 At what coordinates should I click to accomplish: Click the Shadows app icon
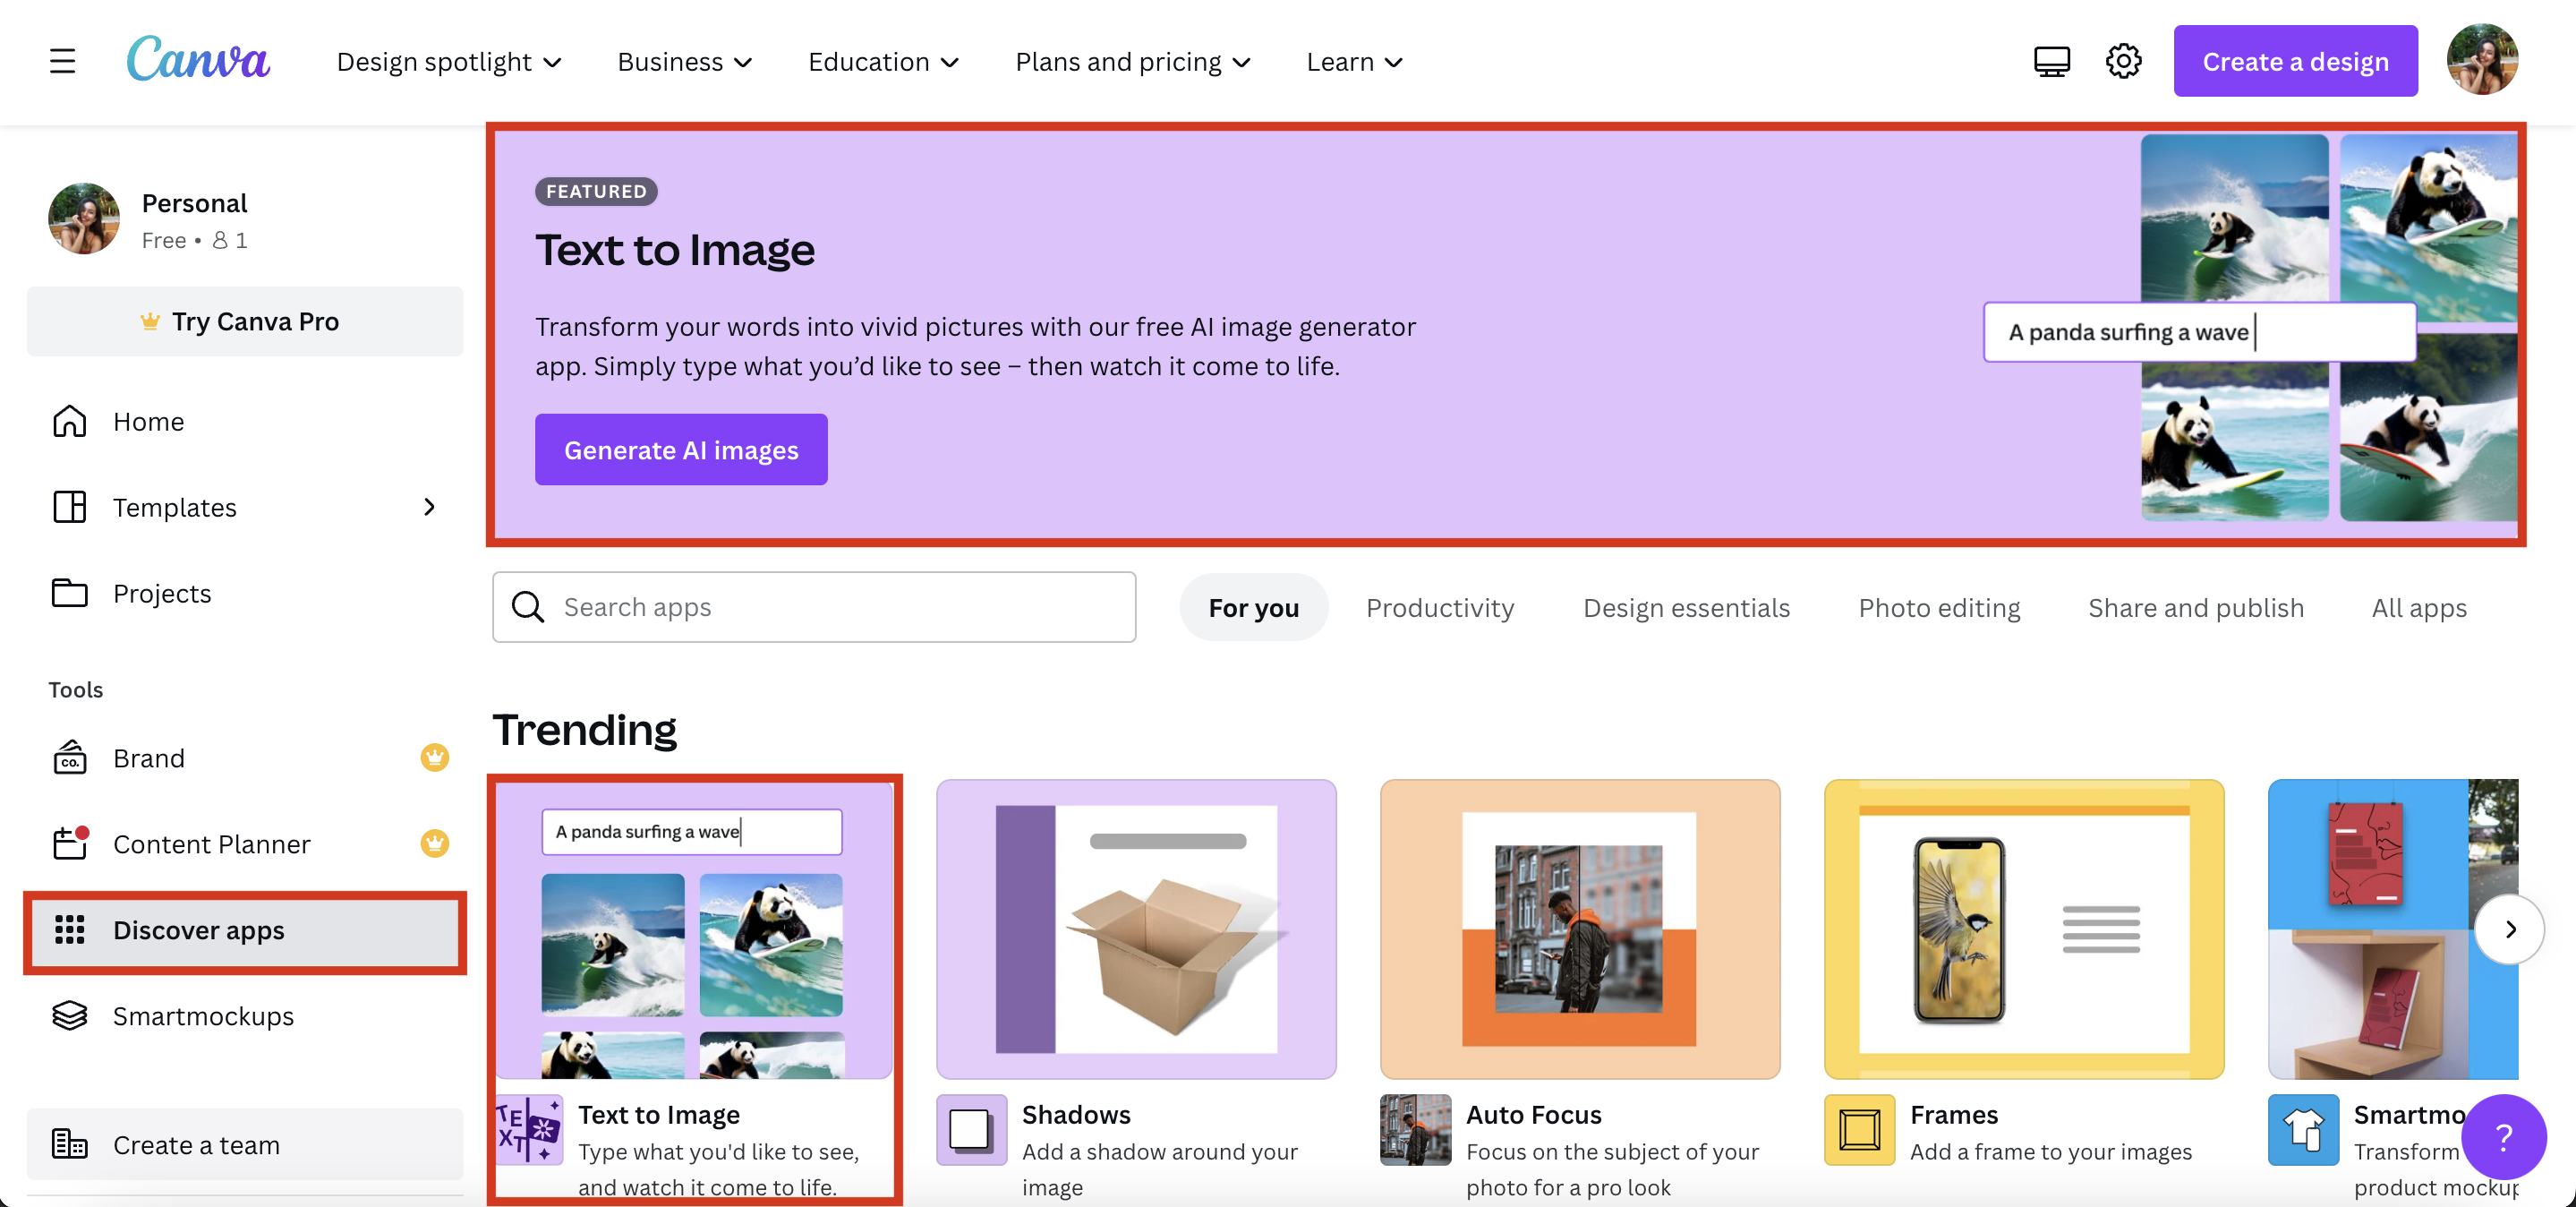click(x=971, y=1130)
